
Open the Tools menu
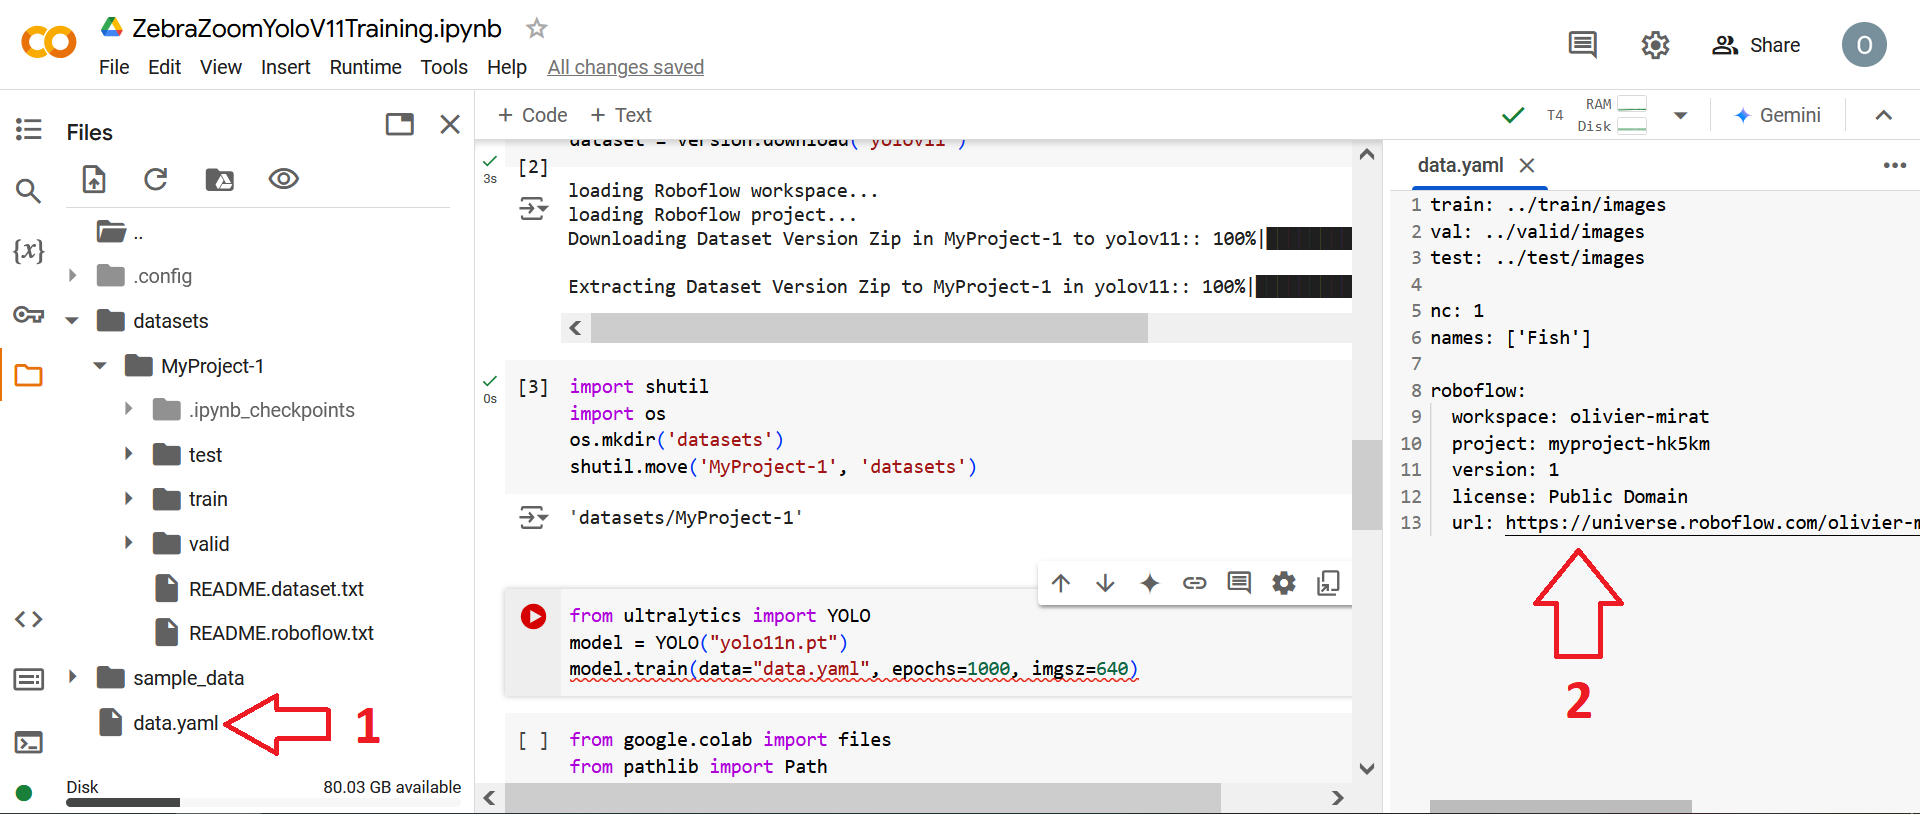tap(444, 67)
